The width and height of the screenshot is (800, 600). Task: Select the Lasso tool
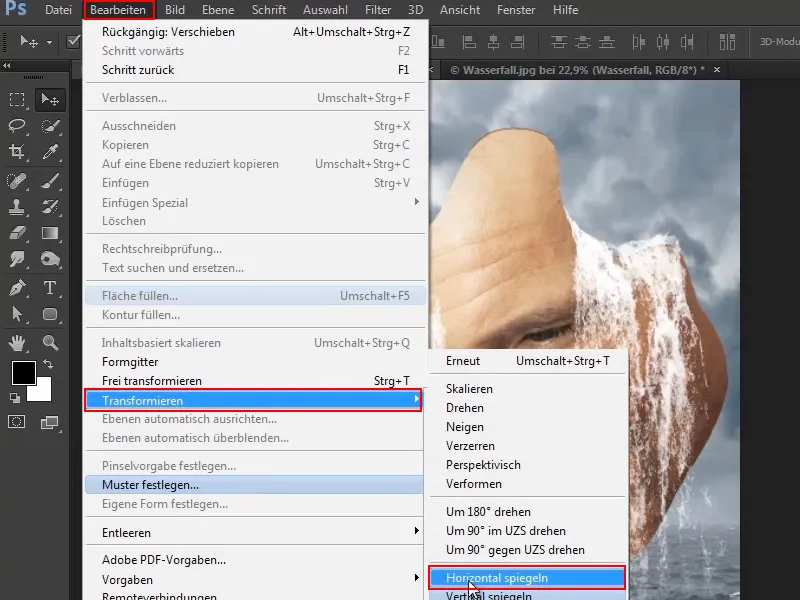coord(17,126)
